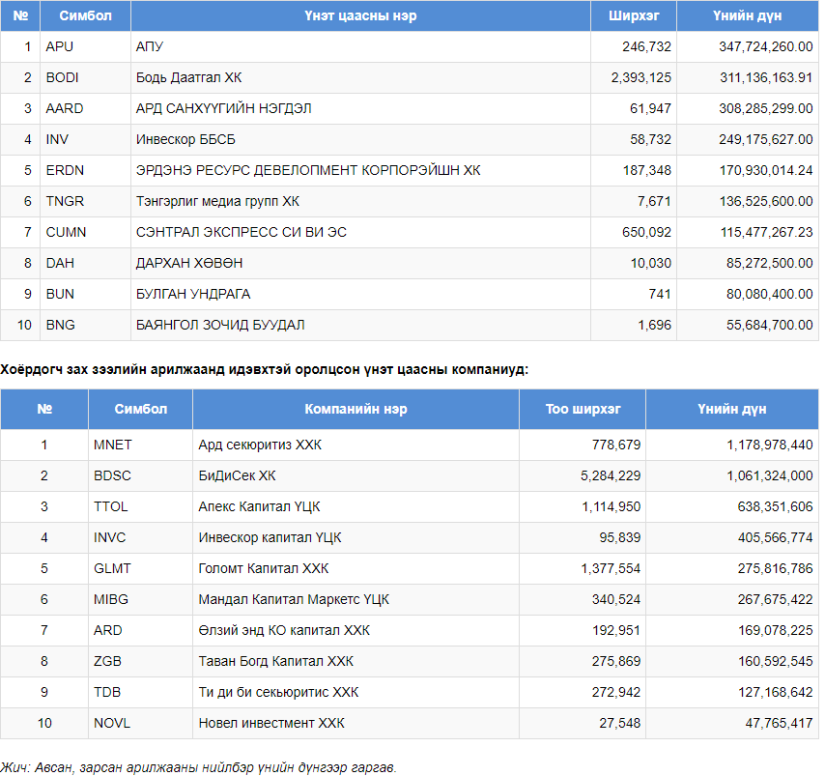Click АРД САНХҮҮГИЙН НЭГДЭЛ name
The image size is (825, 776).
tap(224, 108)
